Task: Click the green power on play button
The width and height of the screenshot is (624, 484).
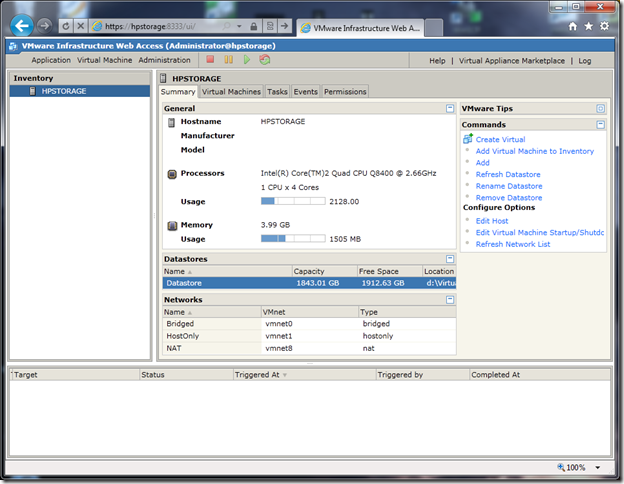Action: pos(247,60)
